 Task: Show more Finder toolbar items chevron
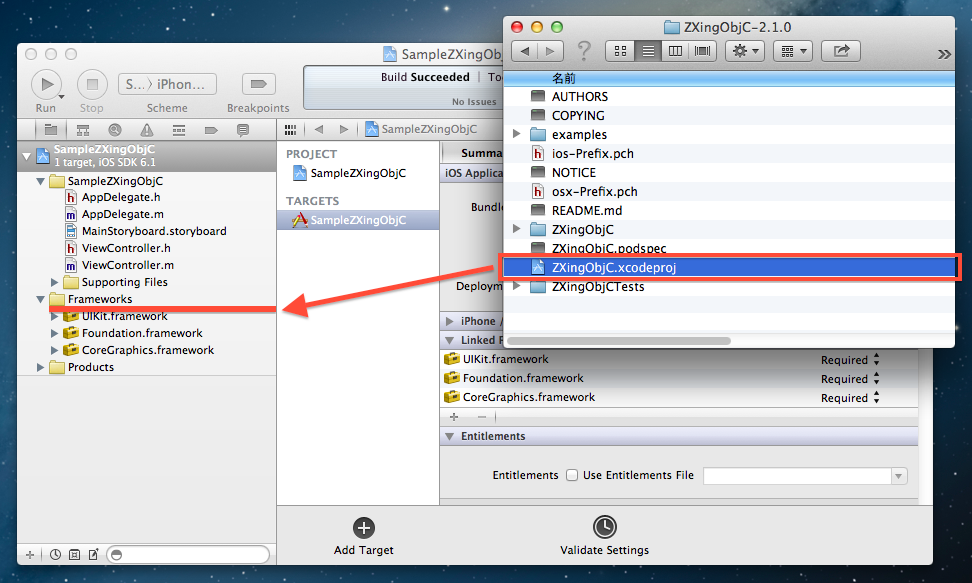click(x=944, y=54)
